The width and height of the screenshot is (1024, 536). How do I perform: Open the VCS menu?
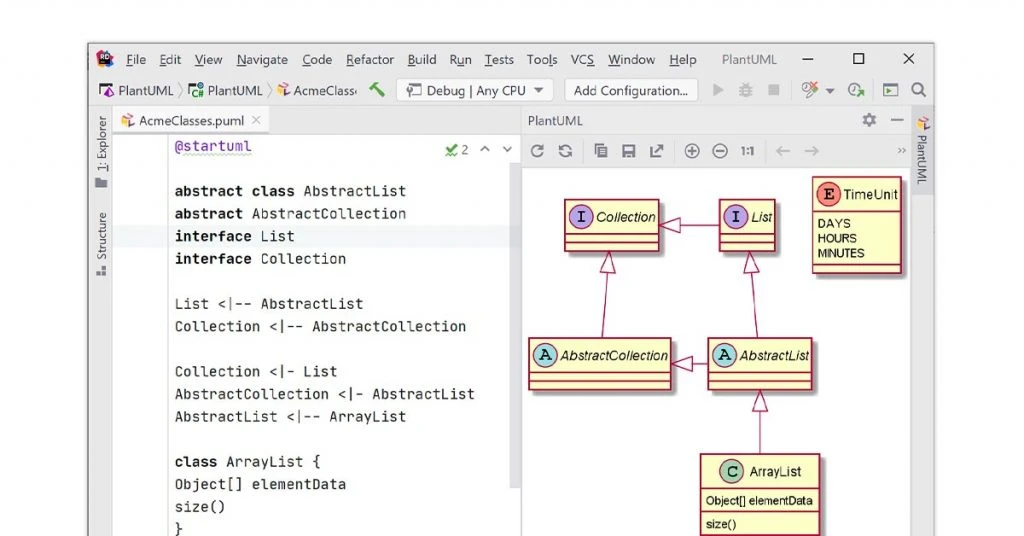pos(582,59)
